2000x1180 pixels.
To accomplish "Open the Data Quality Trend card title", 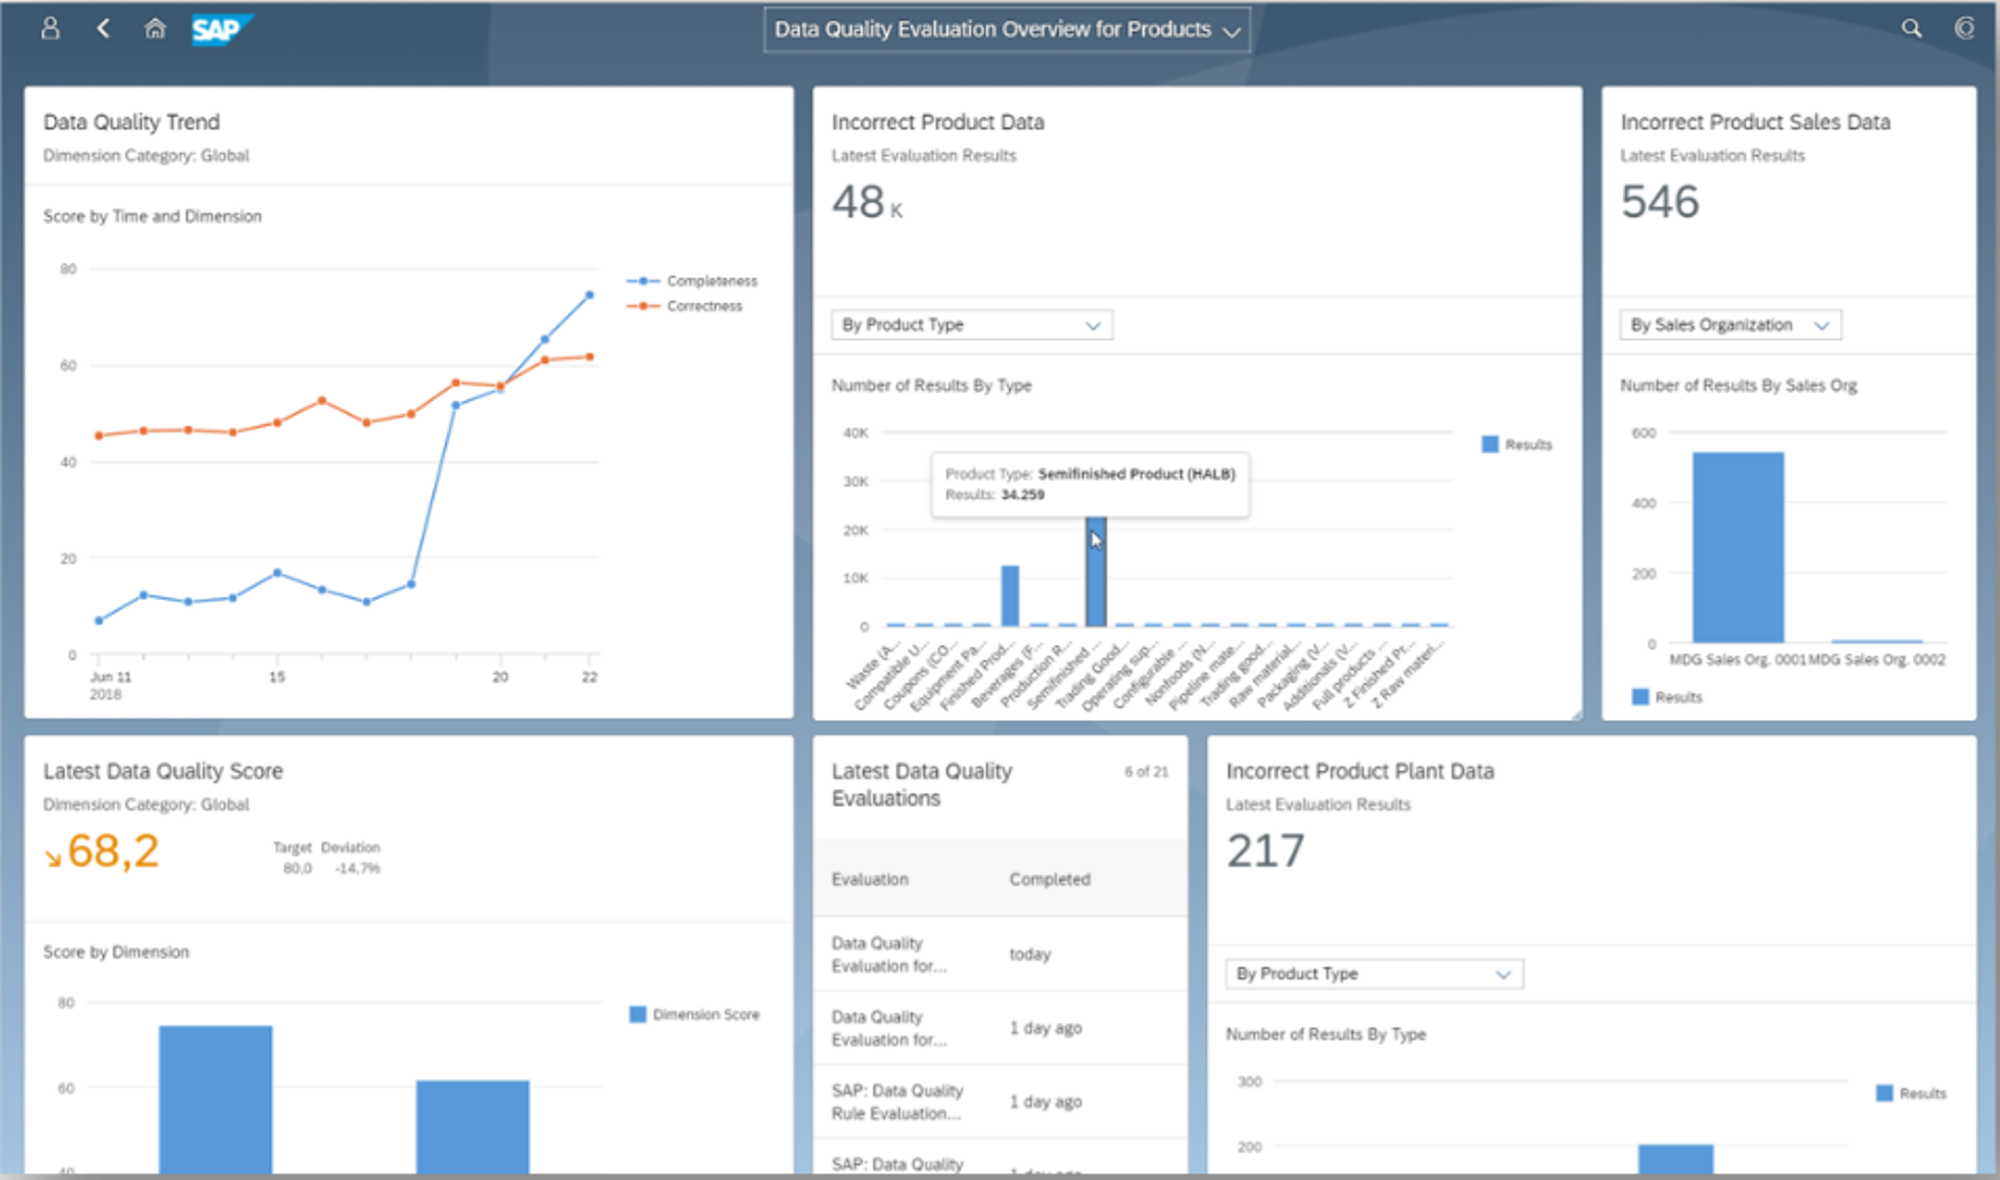I will click(131, 122).
